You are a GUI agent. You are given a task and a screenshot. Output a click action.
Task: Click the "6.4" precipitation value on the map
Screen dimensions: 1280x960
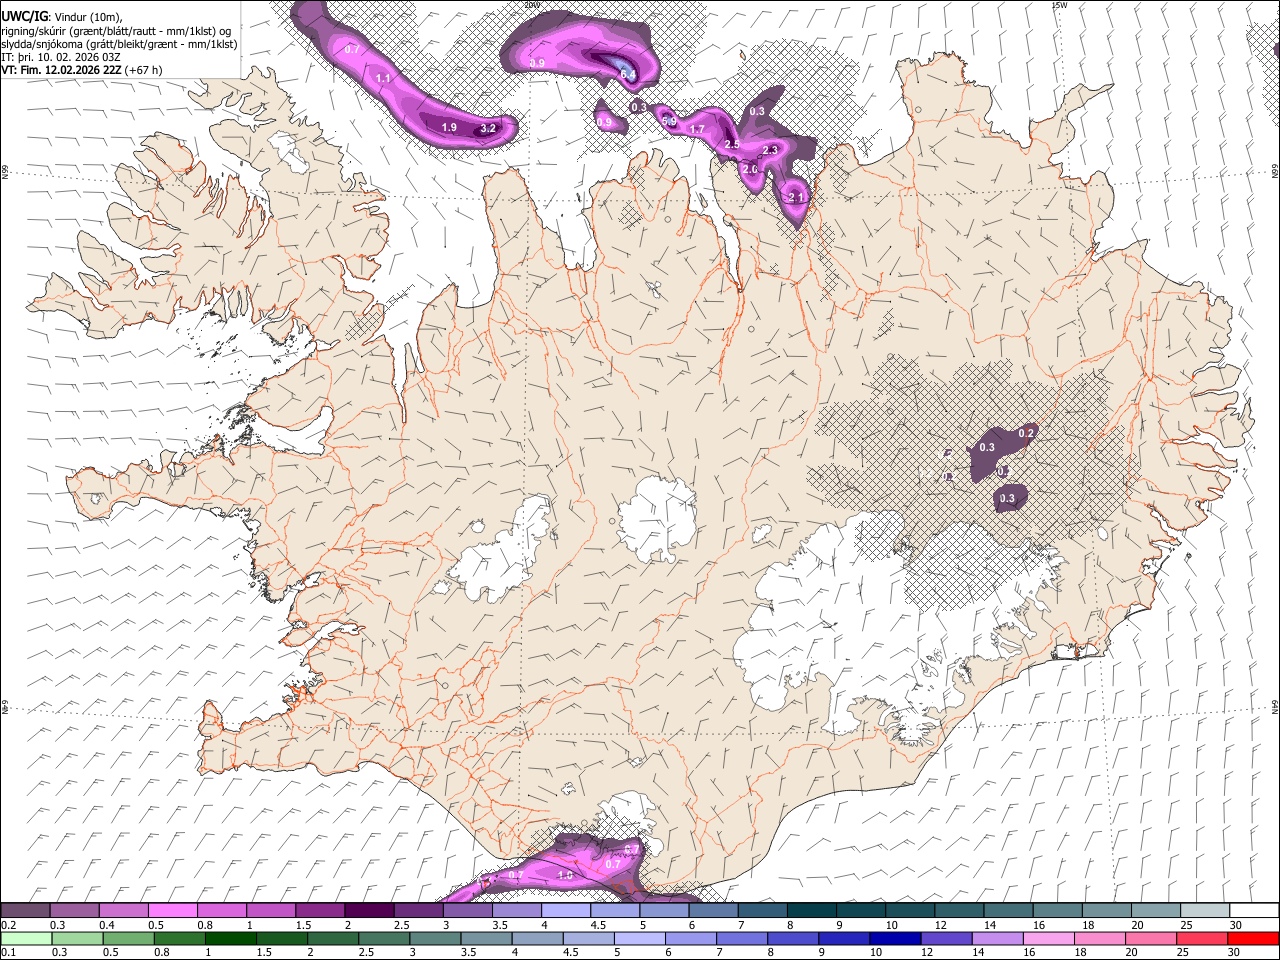coord(628,75)
